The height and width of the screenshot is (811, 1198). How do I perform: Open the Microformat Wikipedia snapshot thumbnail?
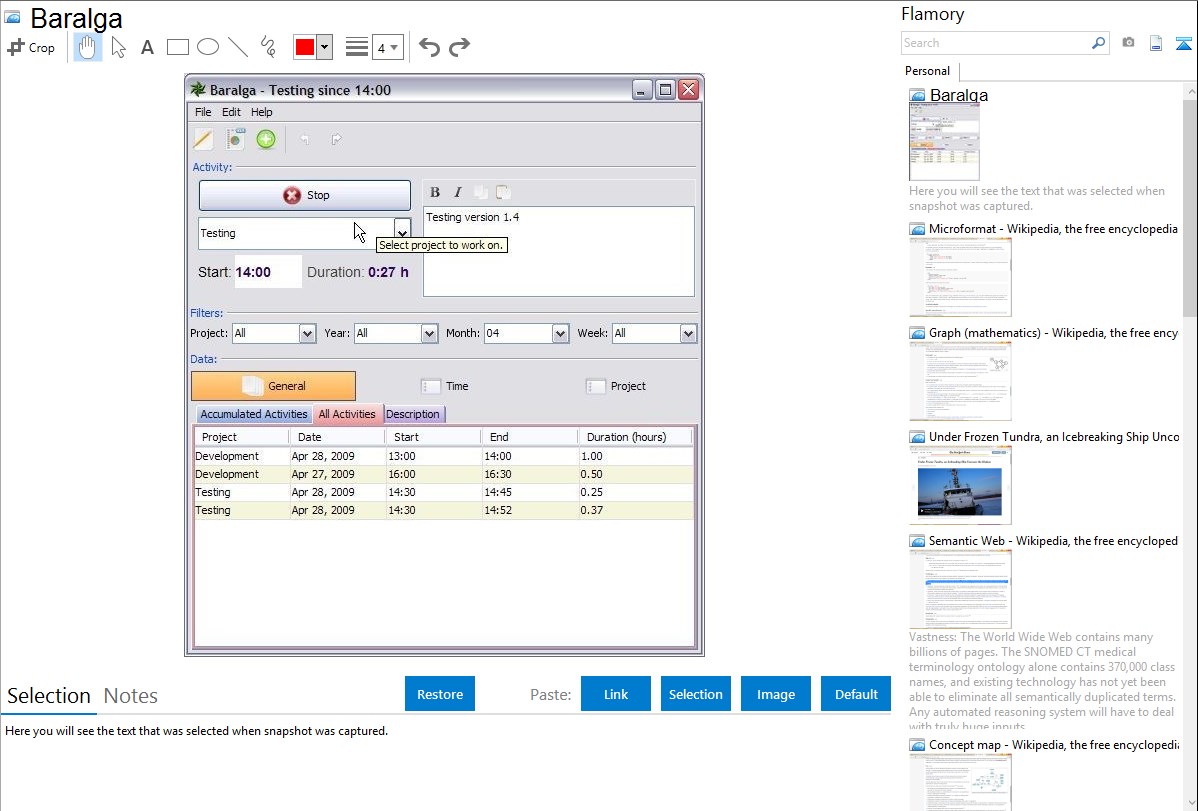(960, 277)
